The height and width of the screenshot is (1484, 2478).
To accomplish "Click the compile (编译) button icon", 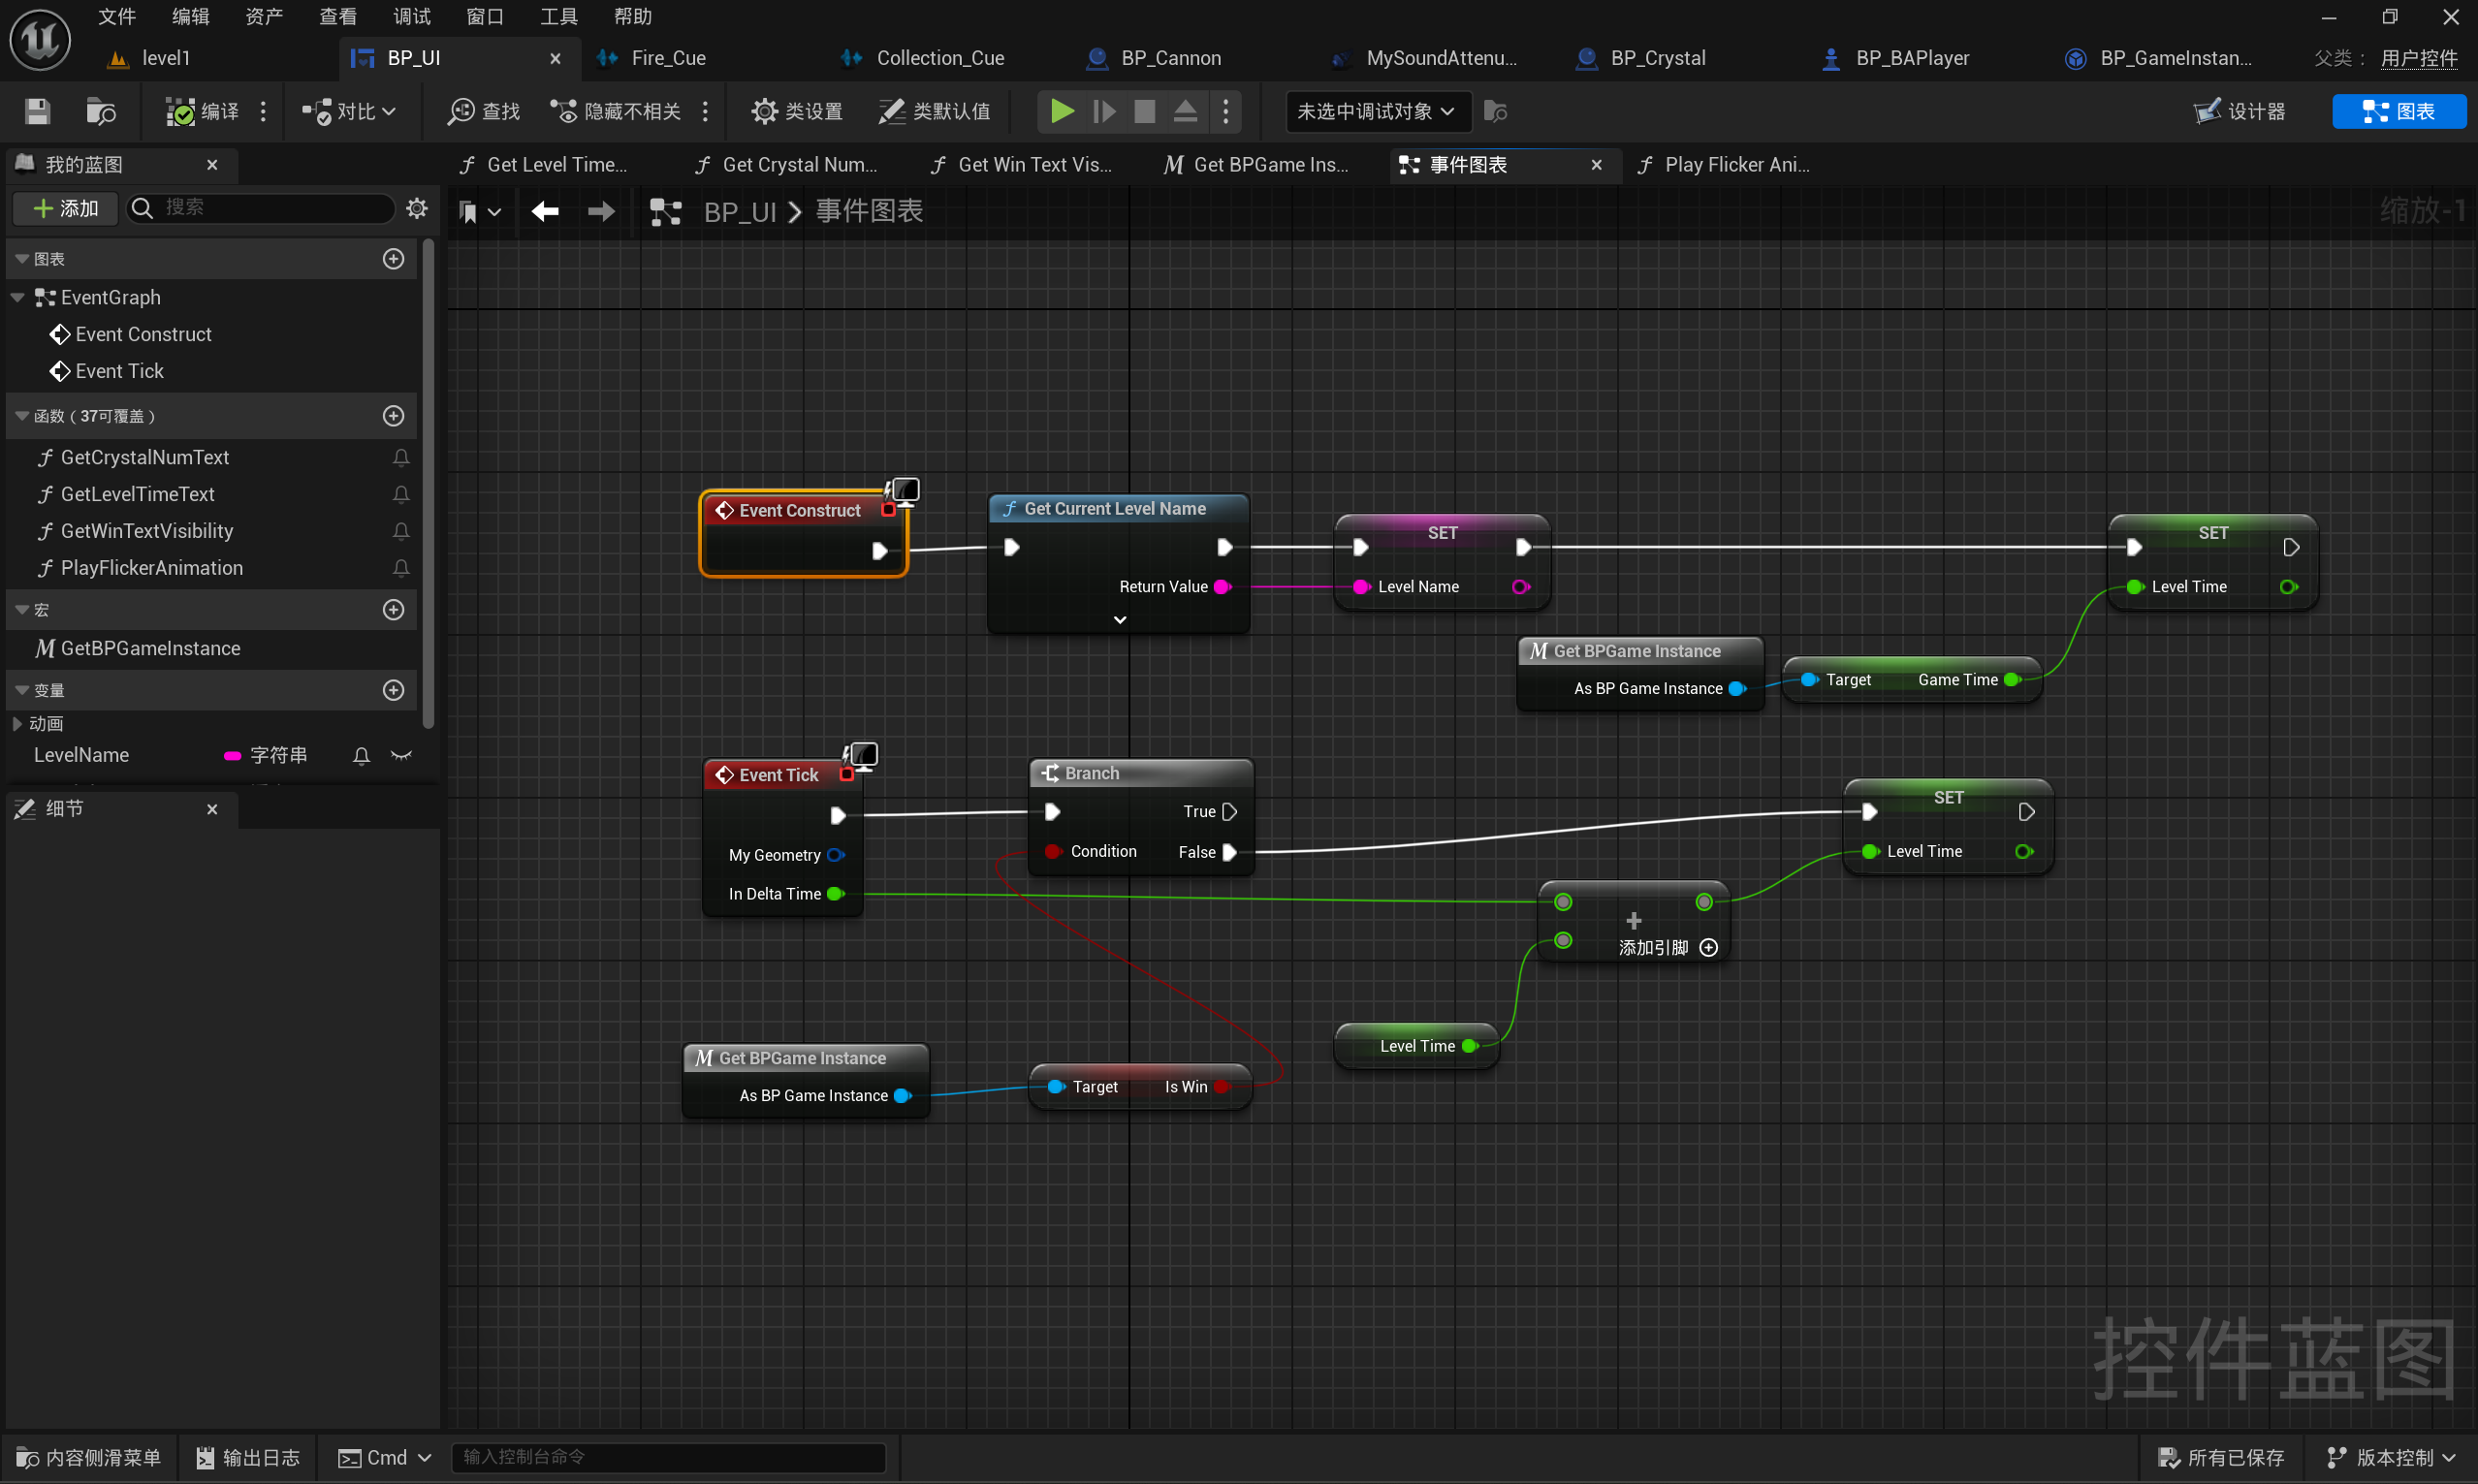I will pyautogui.click(x=181, y=111).
